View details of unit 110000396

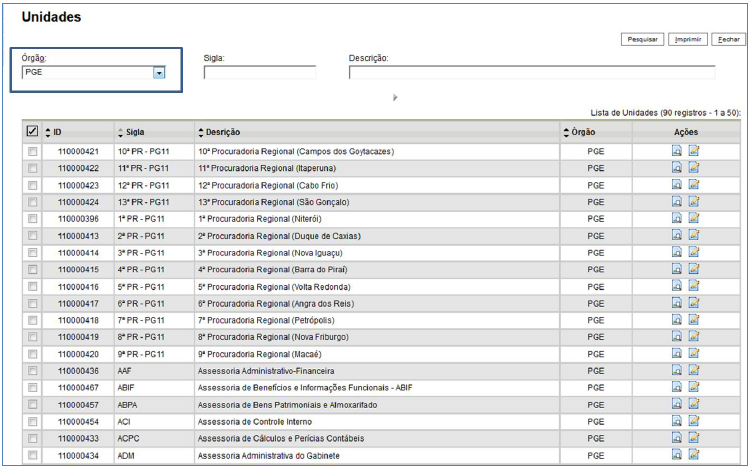(x=677, y=219)
